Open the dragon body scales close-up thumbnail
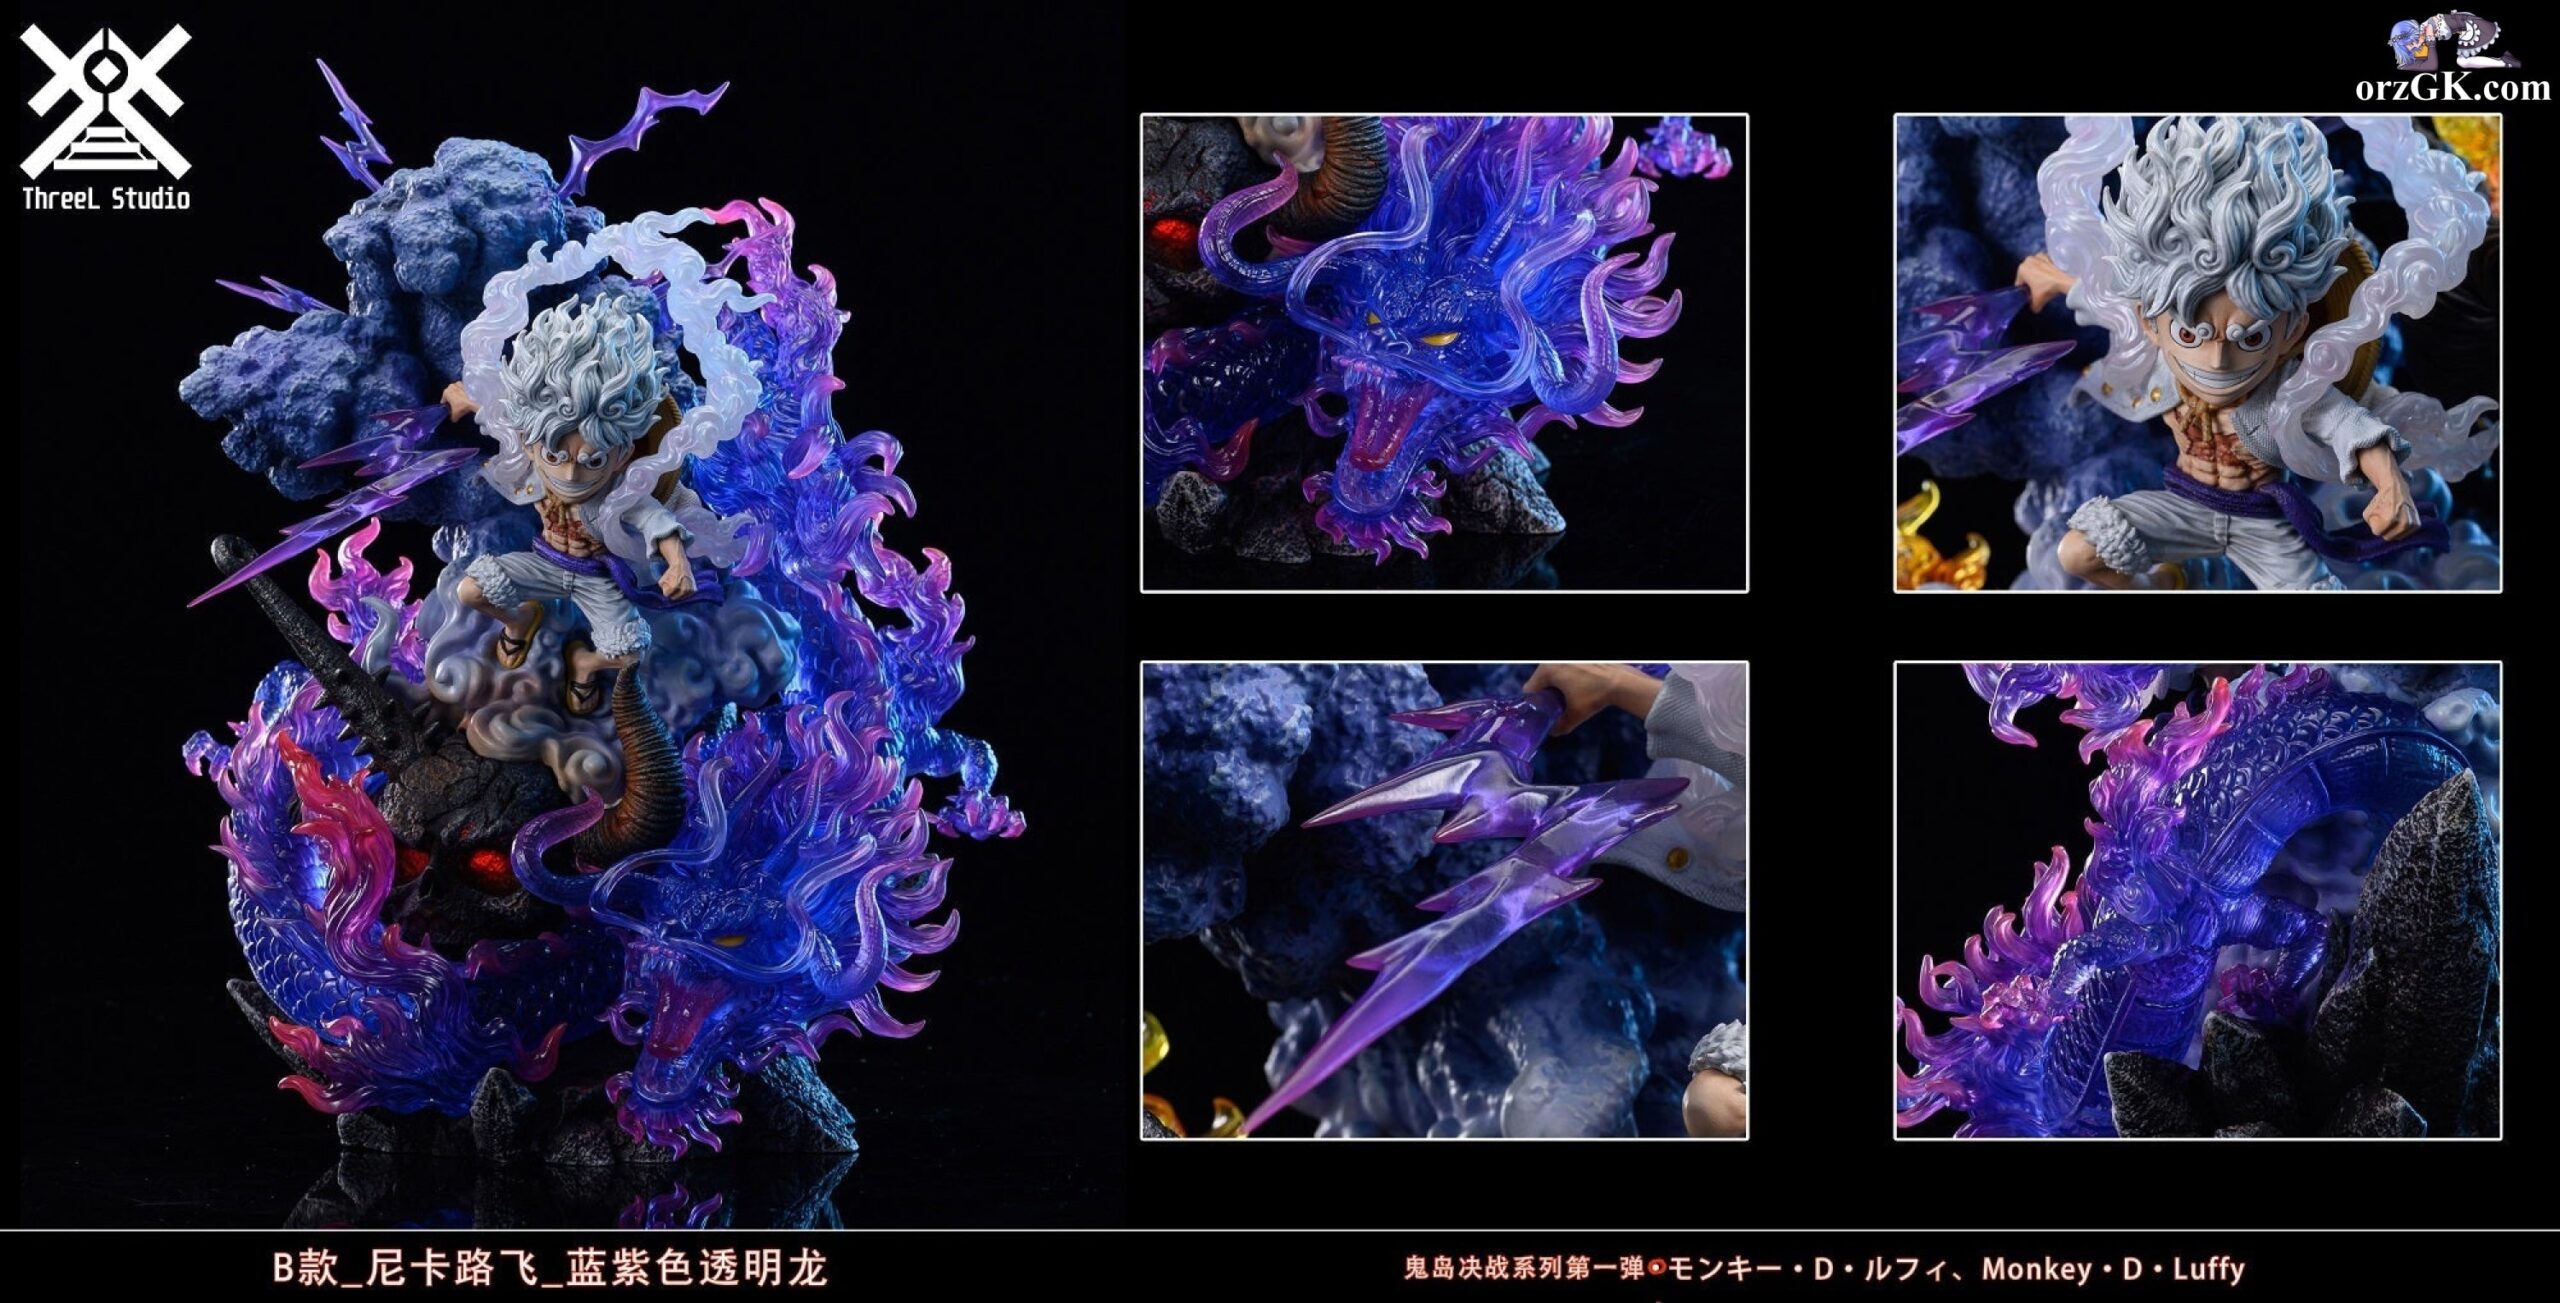The width and height of the screenshot is (2560, 1303). (x=2197, y=900)
